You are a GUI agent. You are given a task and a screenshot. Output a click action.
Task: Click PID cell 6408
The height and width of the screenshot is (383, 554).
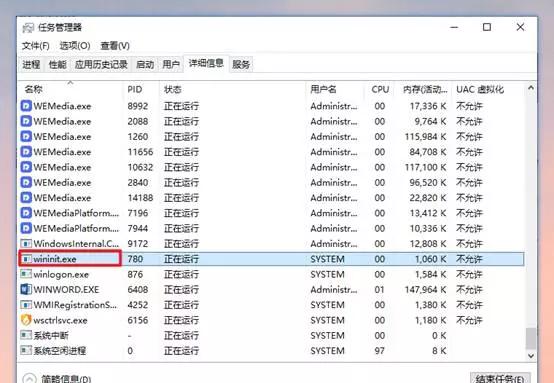138,290
